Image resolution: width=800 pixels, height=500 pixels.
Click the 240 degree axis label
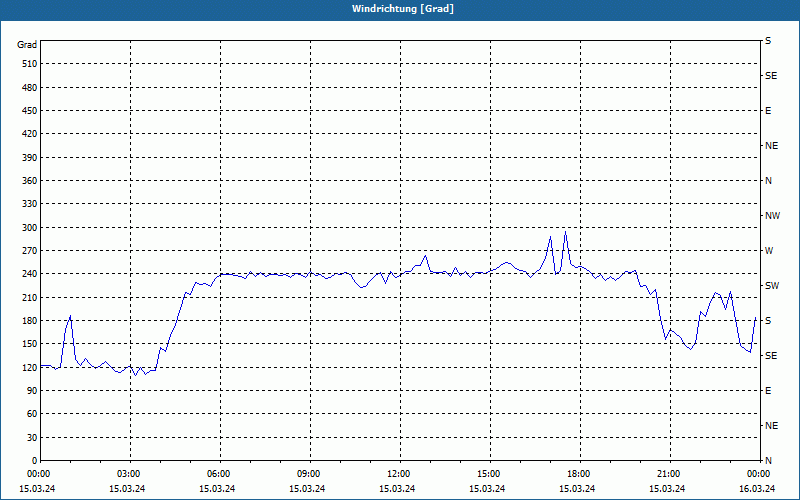tap(30, 274)
